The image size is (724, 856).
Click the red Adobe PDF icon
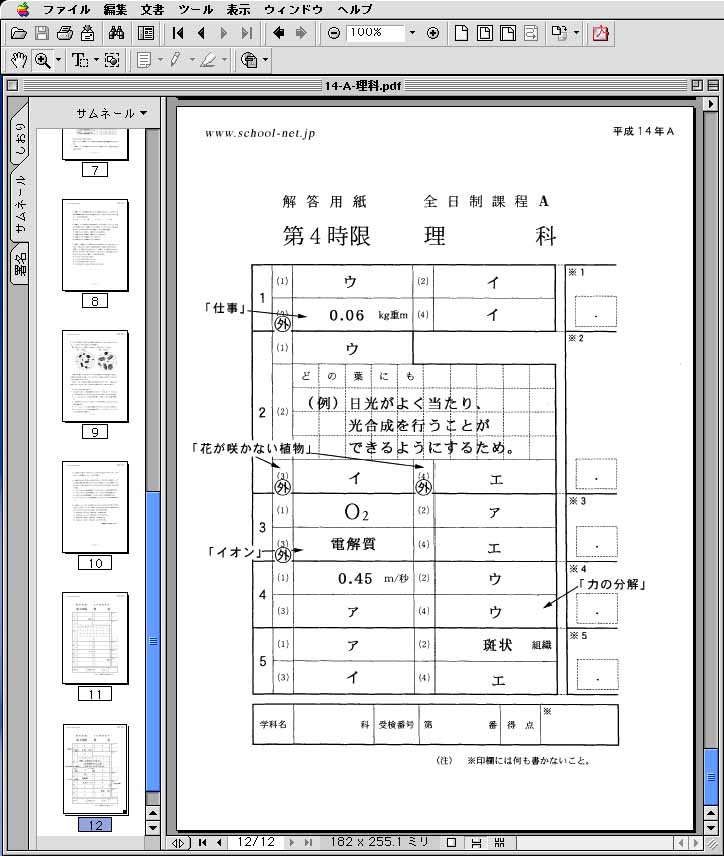click(x=600, y=33)
